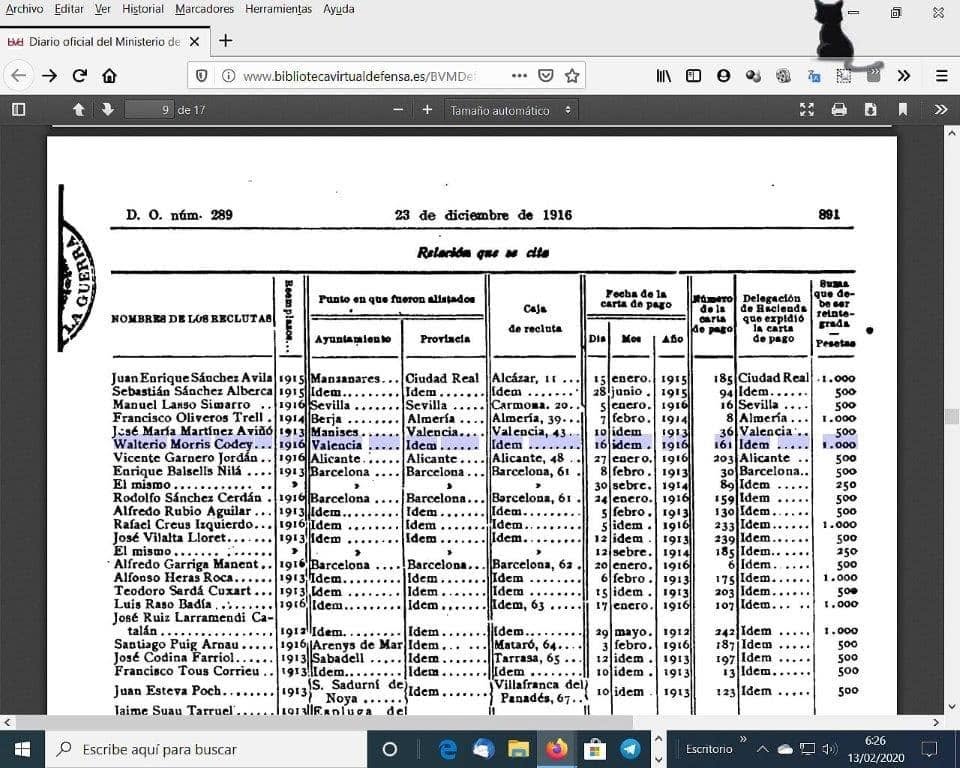Download the PDF file
Screen dimensions: 960x768
click(871, 110)
